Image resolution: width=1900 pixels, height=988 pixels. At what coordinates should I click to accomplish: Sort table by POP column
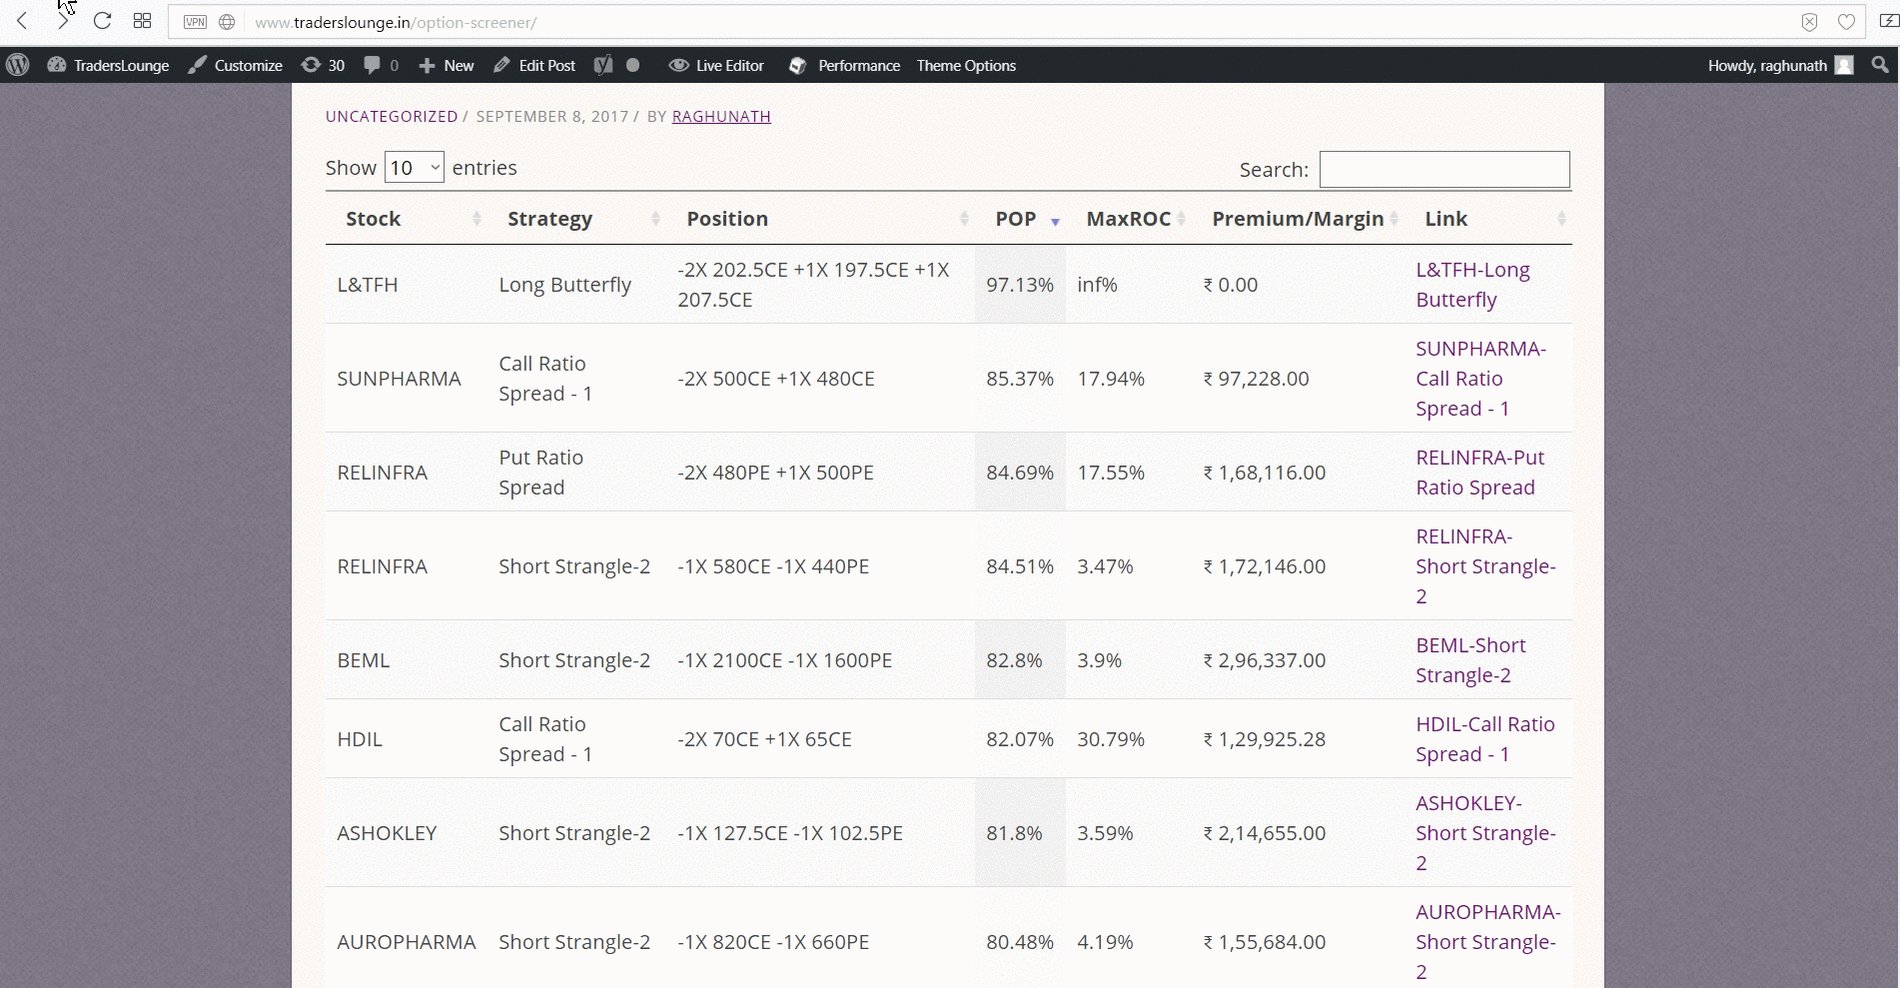click(x=1020, y=218)
